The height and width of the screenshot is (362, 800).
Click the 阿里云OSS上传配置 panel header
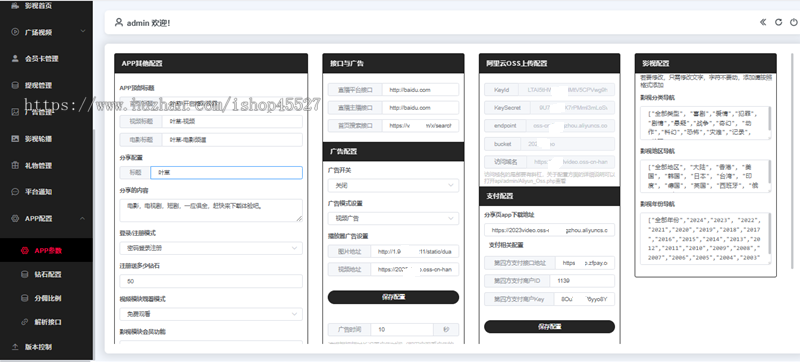(x=549, y=64)
